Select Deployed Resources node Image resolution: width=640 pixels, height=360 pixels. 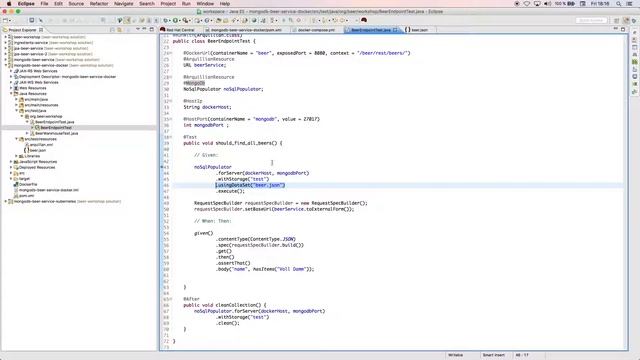coord(37,167)
